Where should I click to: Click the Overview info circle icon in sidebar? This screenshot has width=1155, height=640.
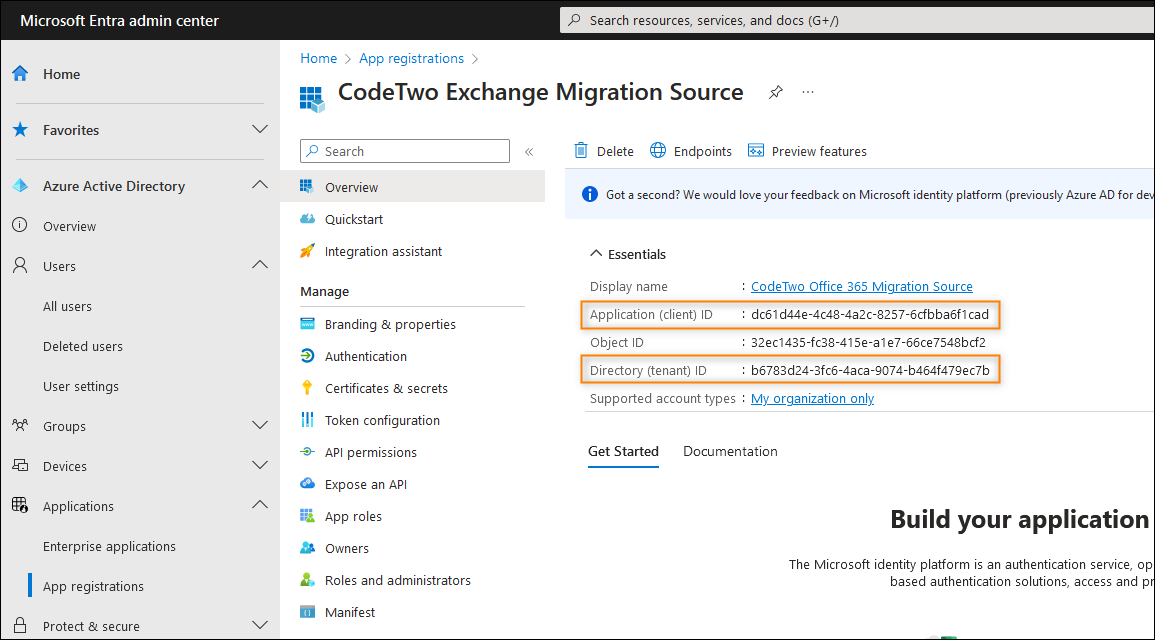(x=20, y=225)
